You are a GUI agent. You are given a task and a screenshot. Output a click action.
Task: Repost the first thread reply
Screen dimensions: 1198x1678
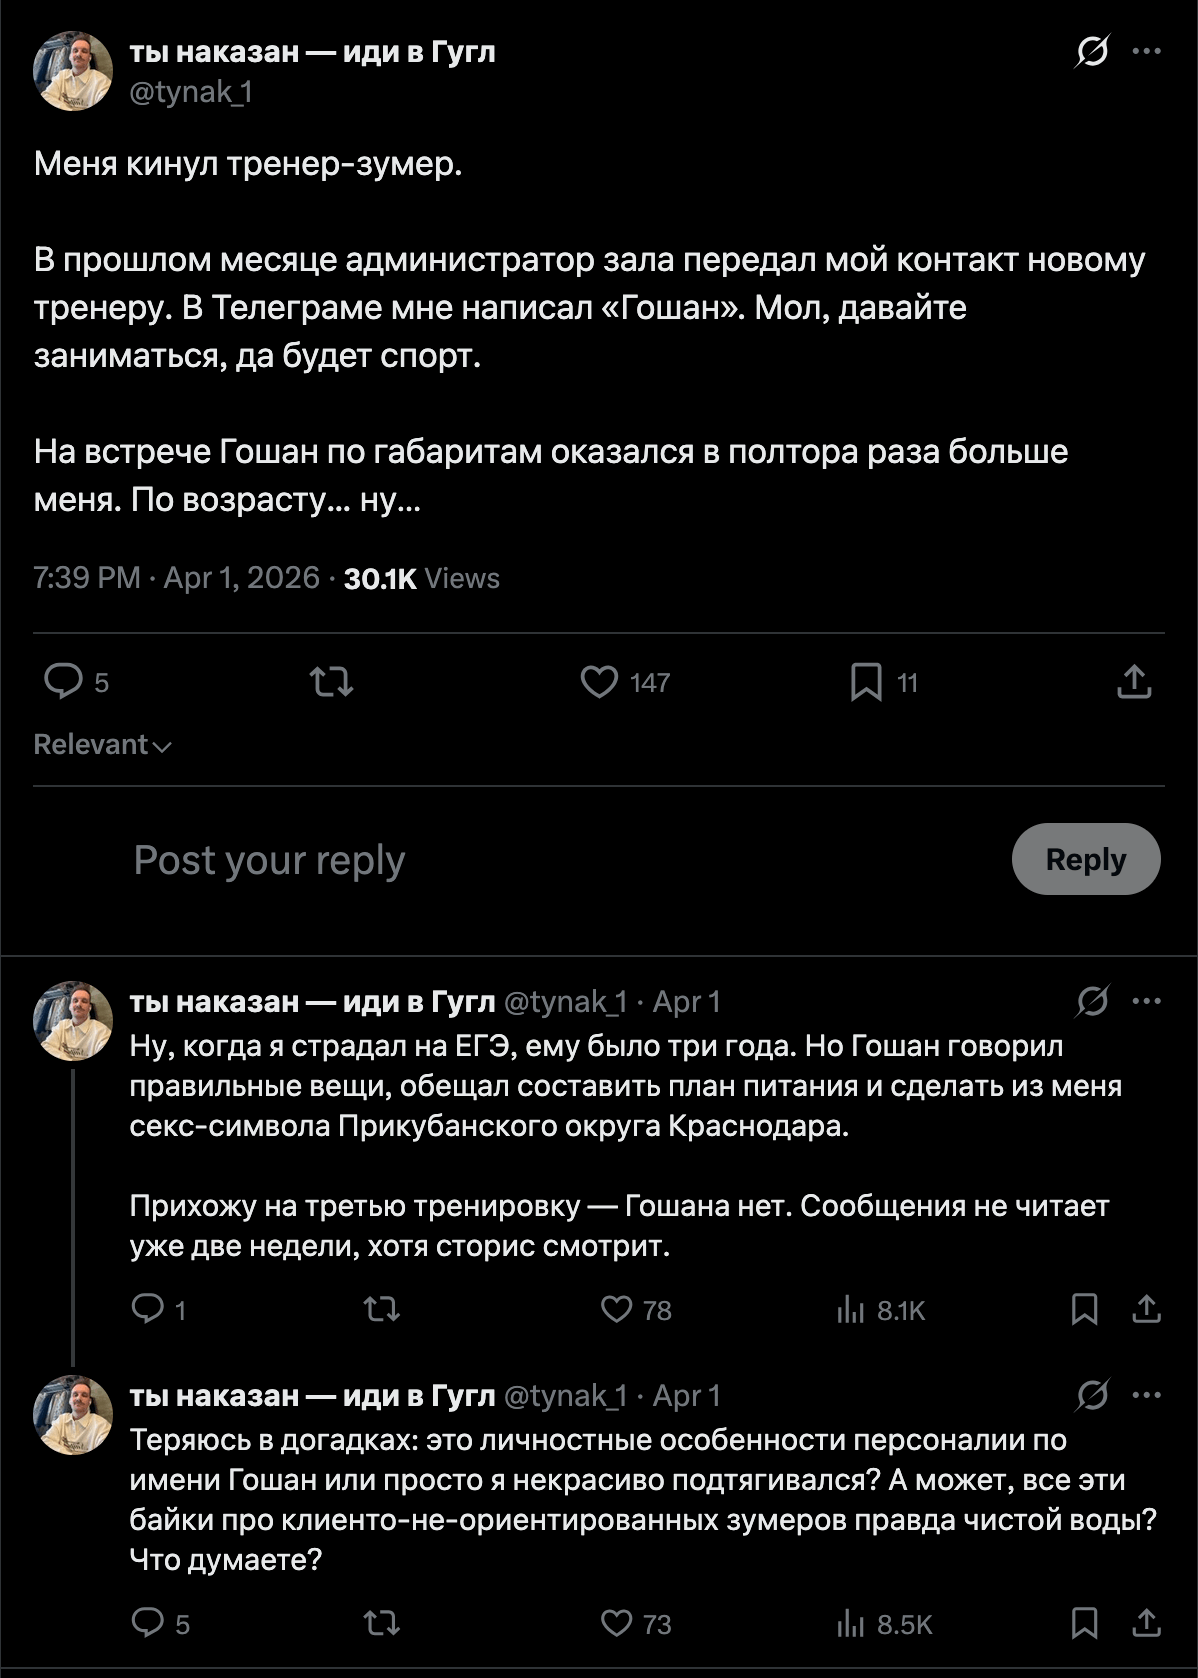click(381, 1309)
